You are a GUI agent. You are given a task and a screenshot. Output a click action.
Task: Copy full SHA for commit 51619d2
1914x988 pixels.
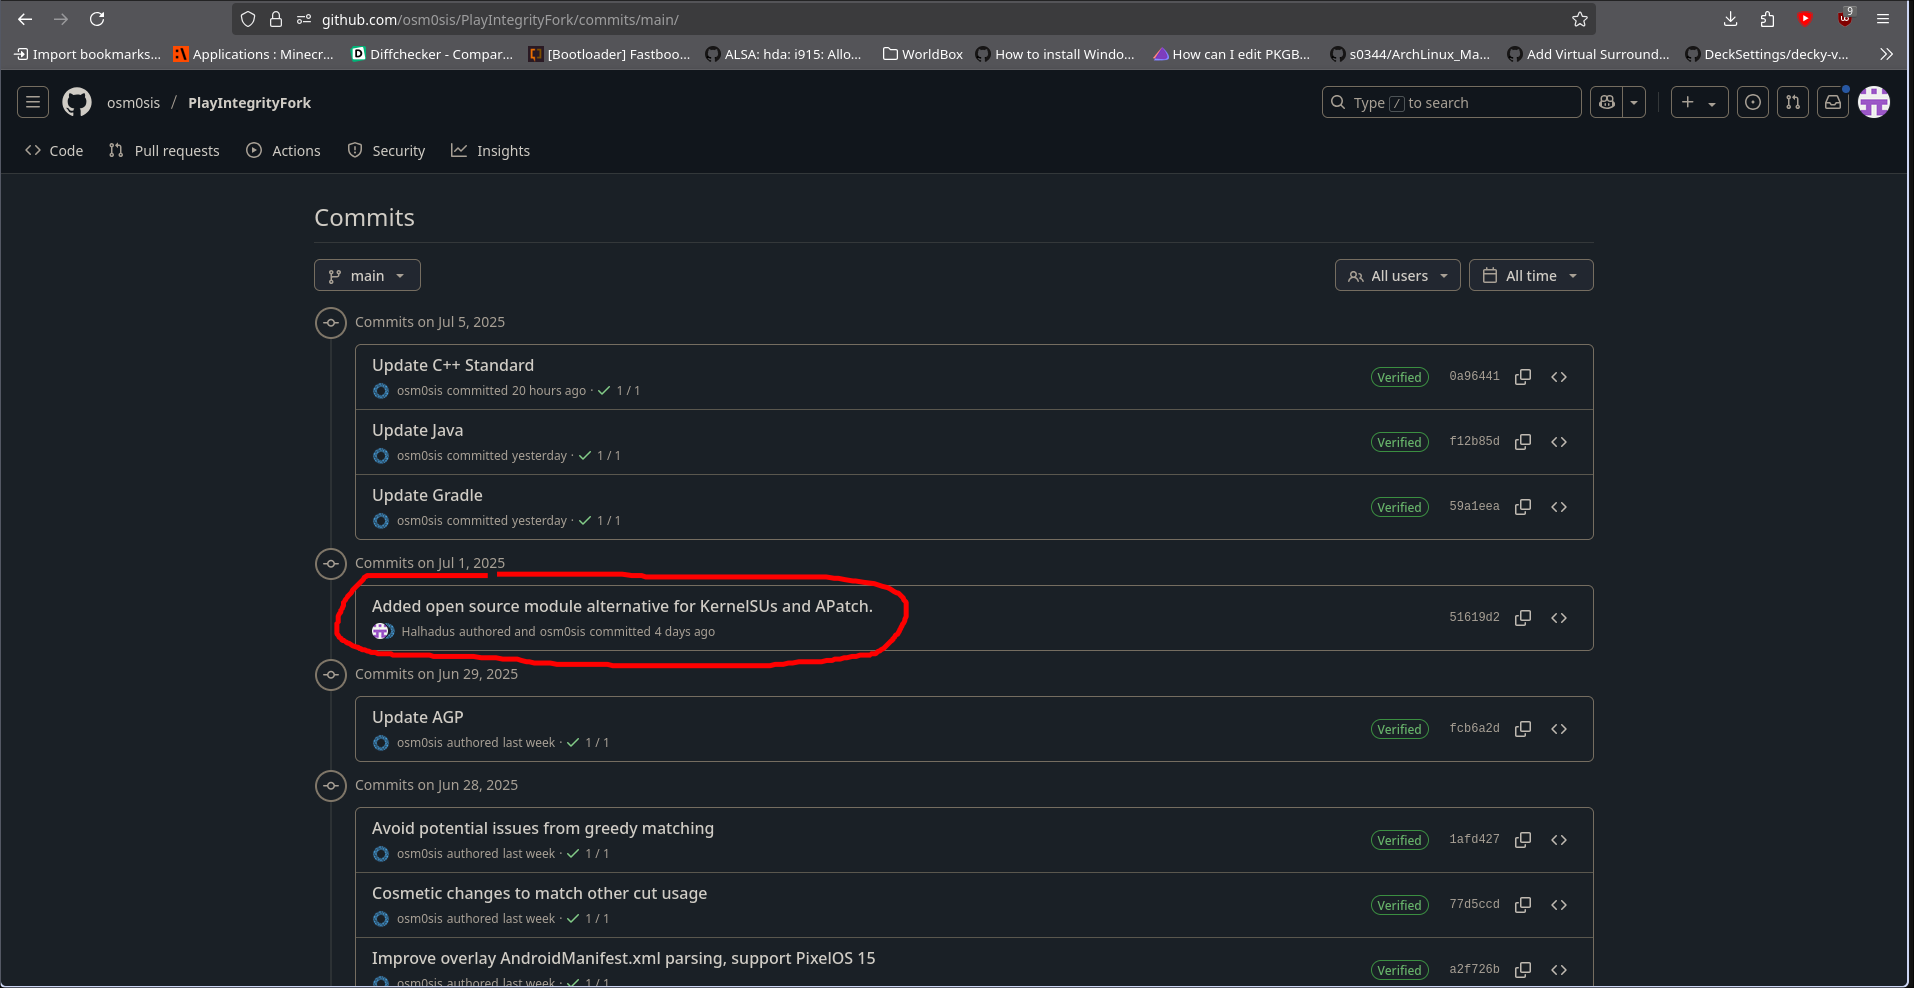1523,618
